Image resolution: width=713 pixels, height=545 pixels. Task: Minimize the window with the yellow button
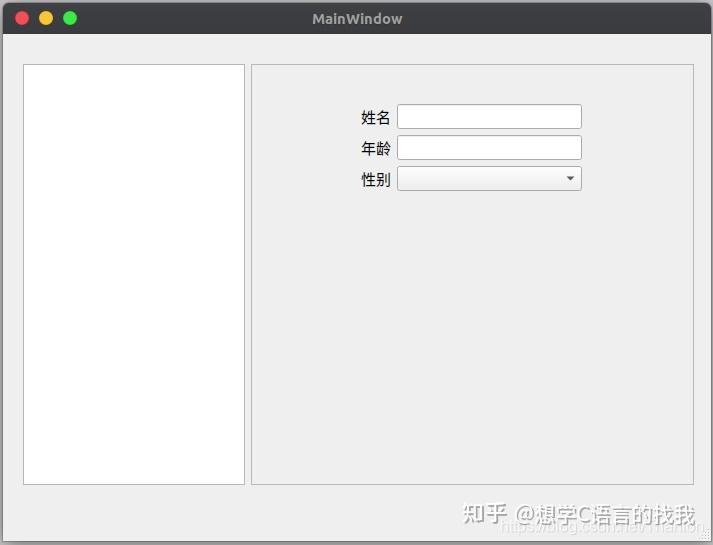pos(46,18)
